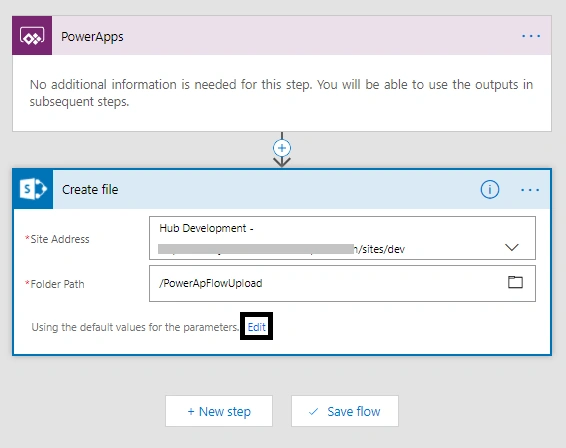Viewport: 566px width, 448px height.
Task: Select the Site Address combo box
Action: click(342, 238)
